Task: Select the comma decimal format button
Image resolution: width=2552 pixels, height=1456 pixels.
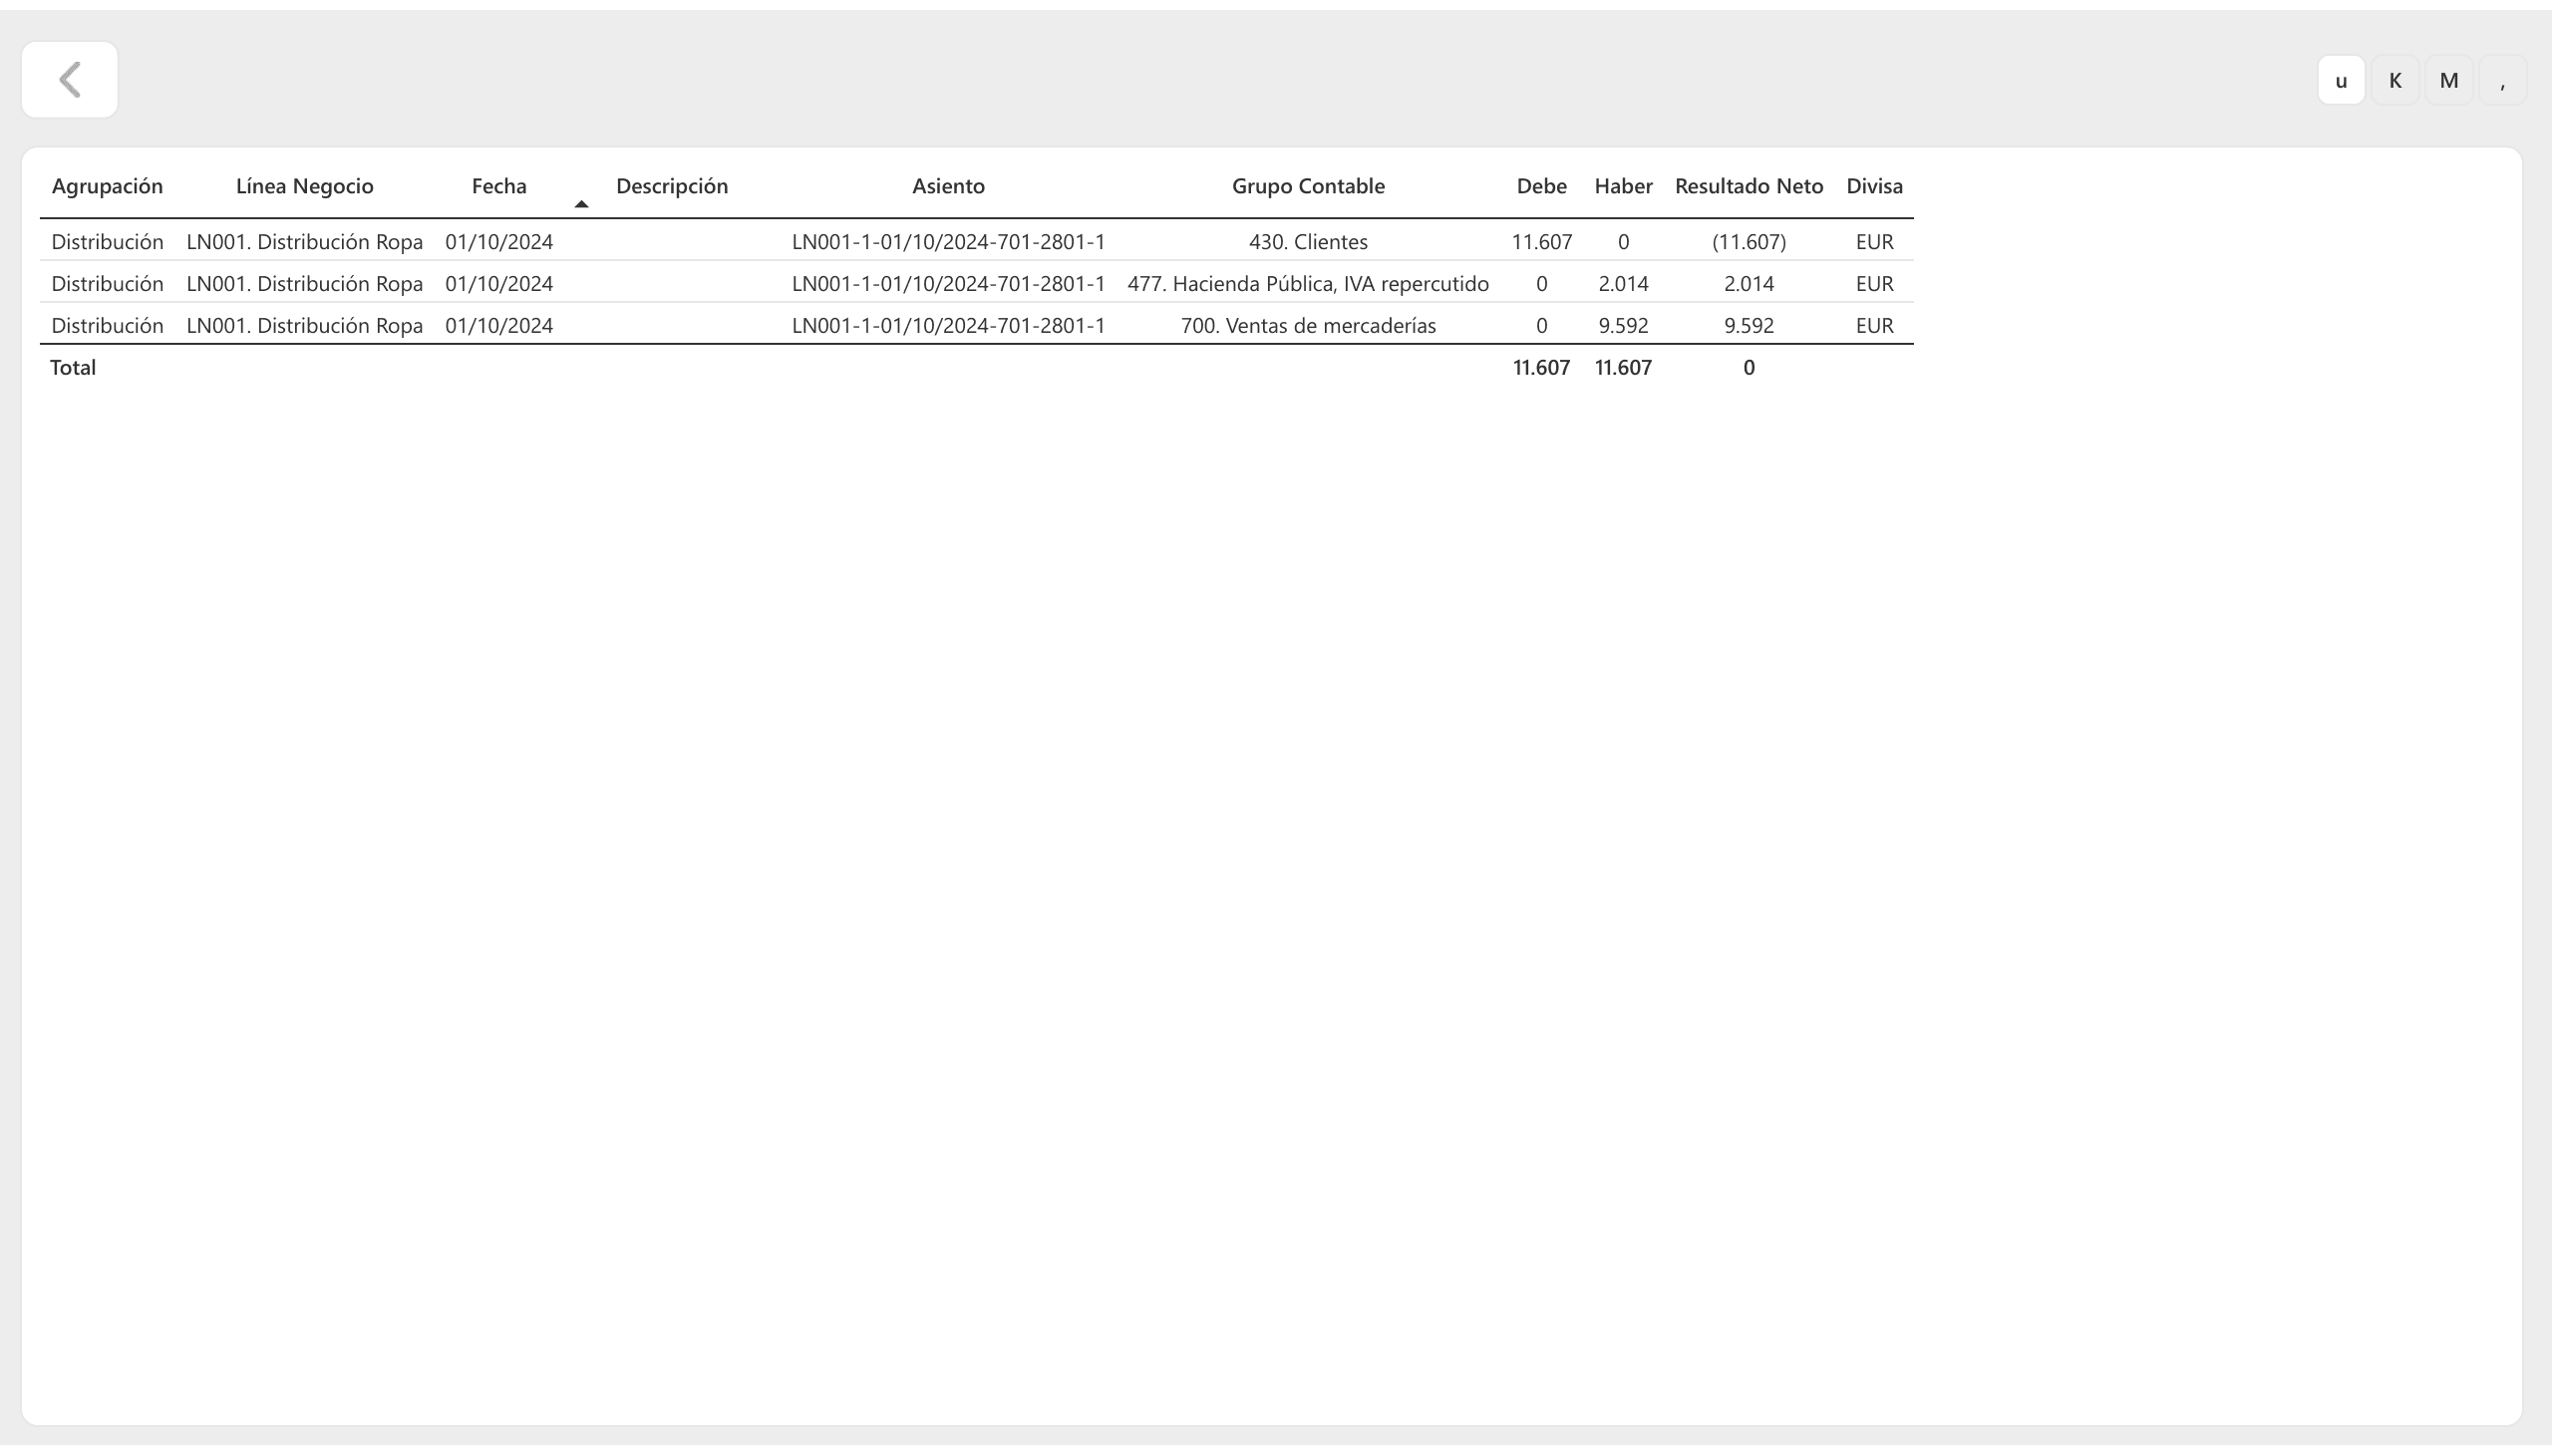Action: pos(2502,81)
